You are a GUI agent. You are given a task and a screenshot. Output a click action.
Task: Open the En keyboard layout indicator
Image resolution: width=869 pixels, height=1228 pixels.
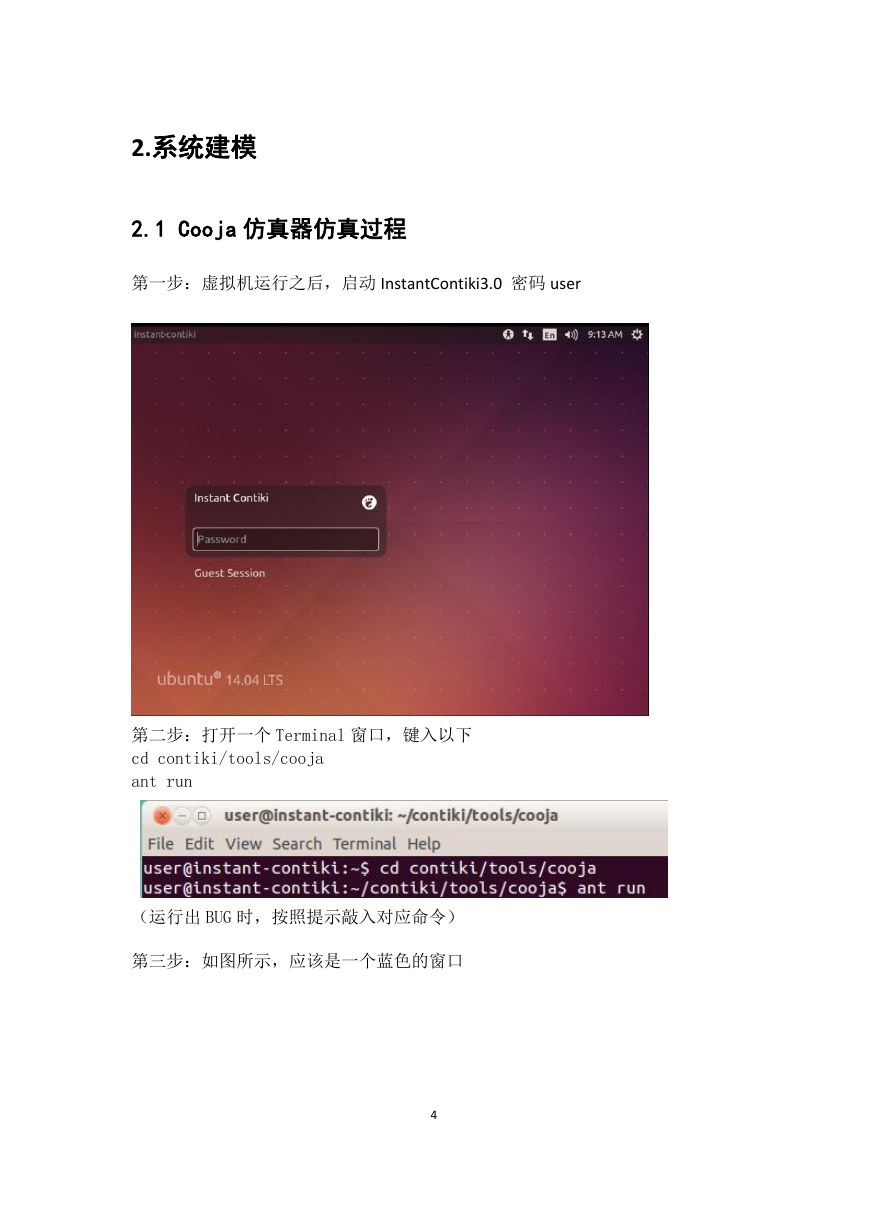click(x=549, y=334)
